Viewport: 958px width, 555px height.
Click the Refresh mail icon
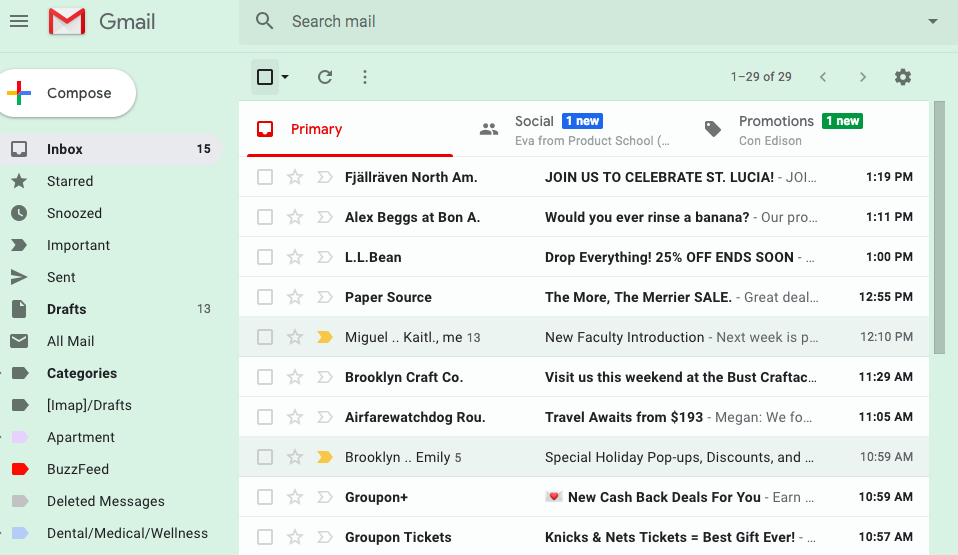[324, 77]
